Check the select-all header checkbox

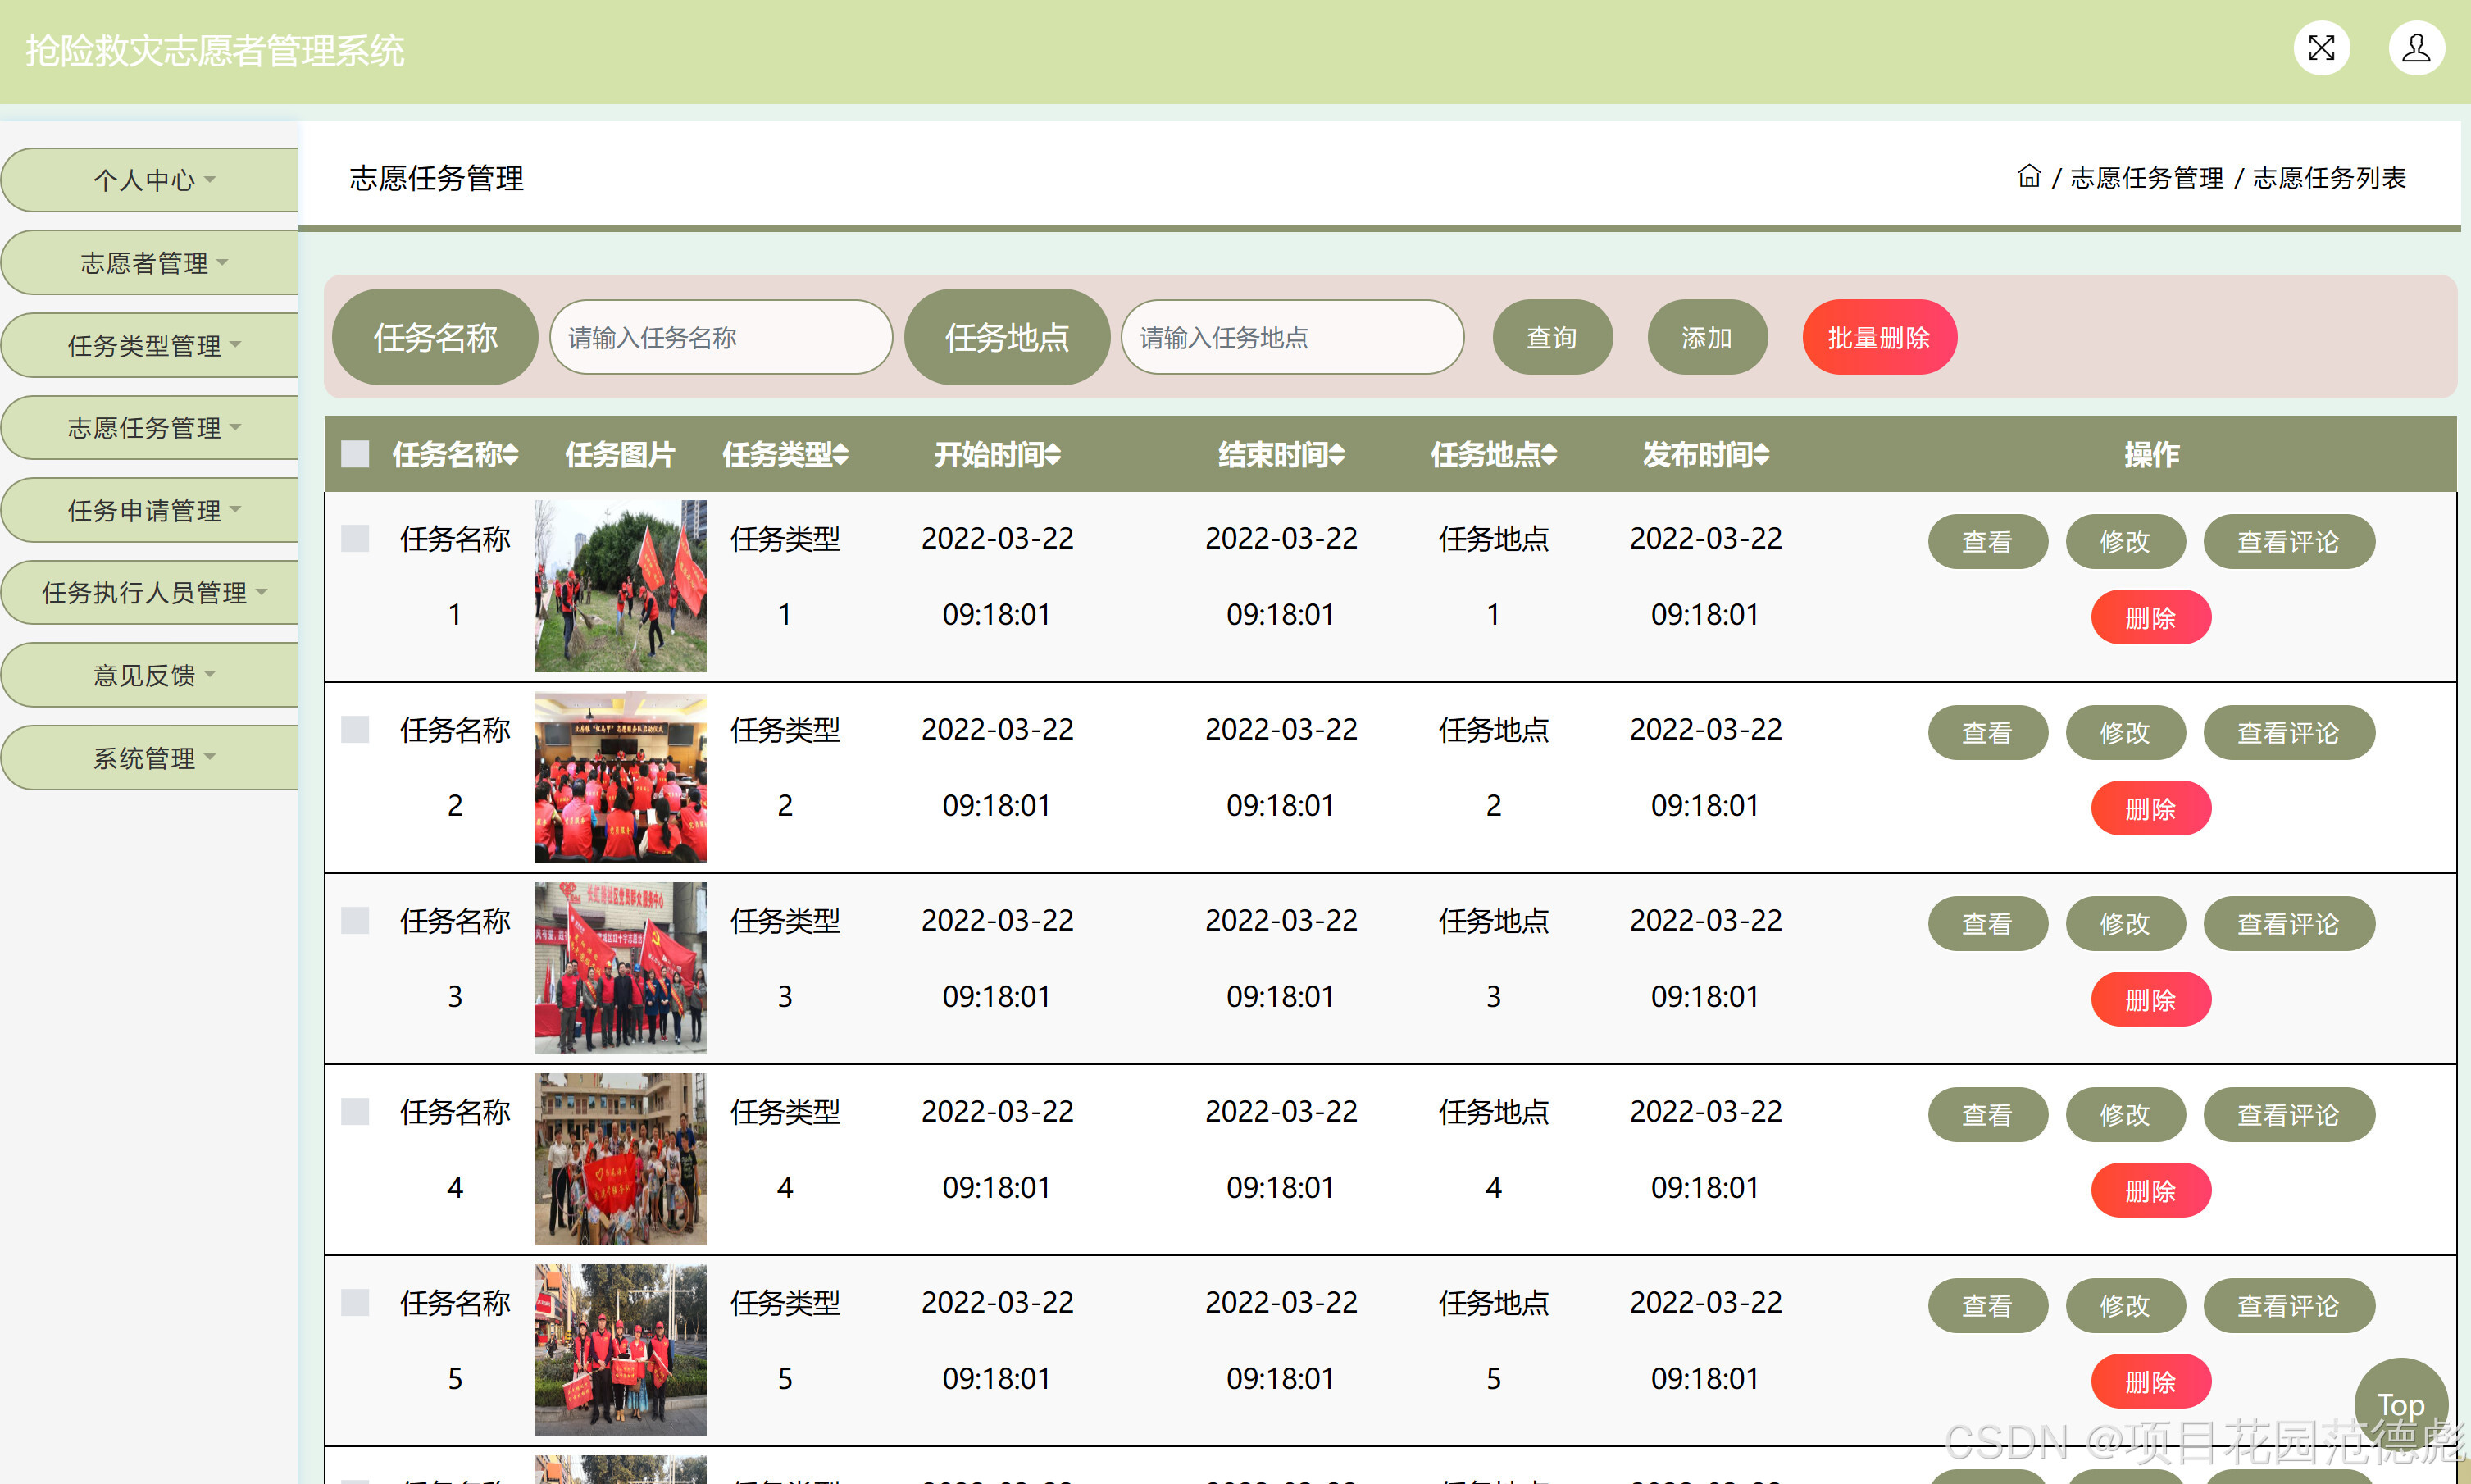[x=355, y=455]
